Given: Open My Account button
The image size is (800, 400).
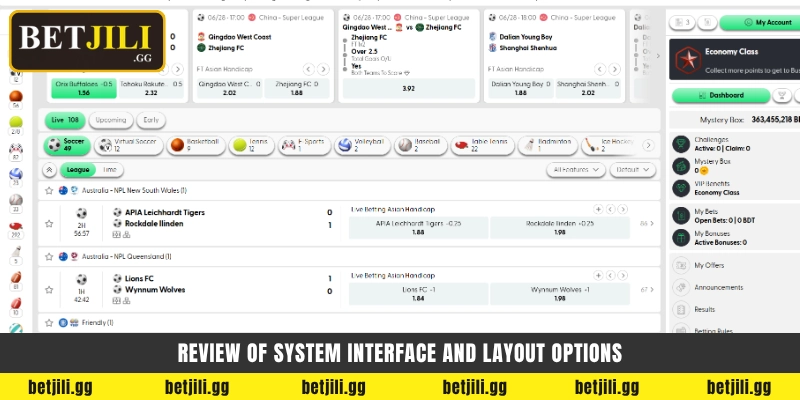Looking at the screenshot, I should (x=760, y=22).
